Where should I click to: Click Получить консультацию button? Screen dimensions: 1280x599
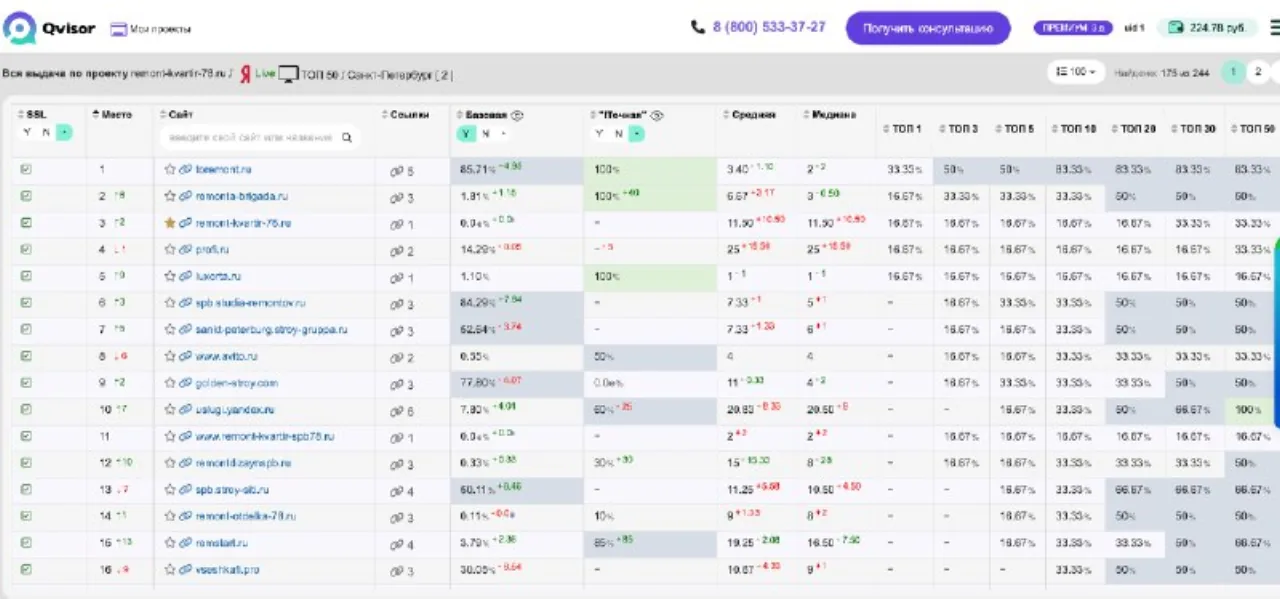coord(928,28)
